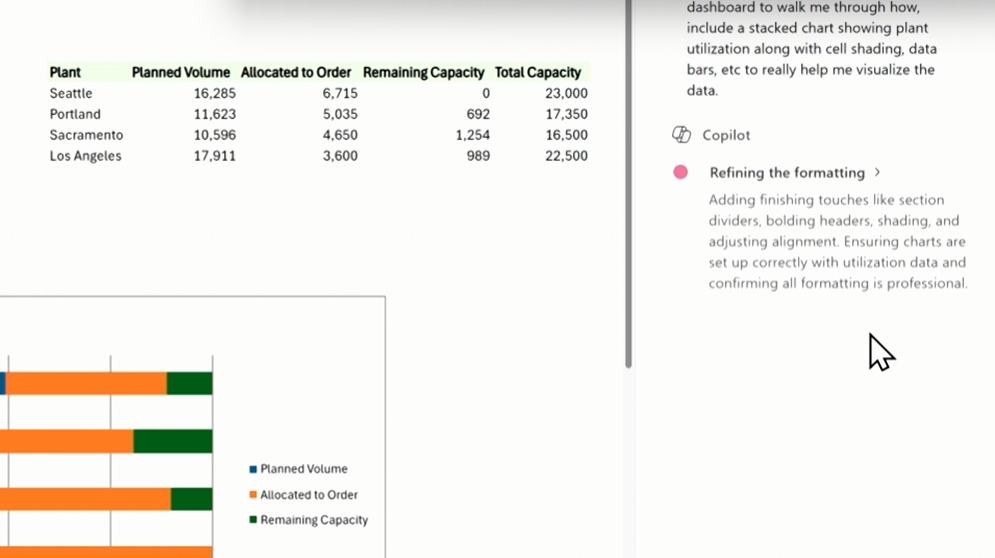Image resolution: width=995 pixels, height=558 pixels.
Task: Click the blue Planned Volume legend swatch
Action: tap(253, 469)
